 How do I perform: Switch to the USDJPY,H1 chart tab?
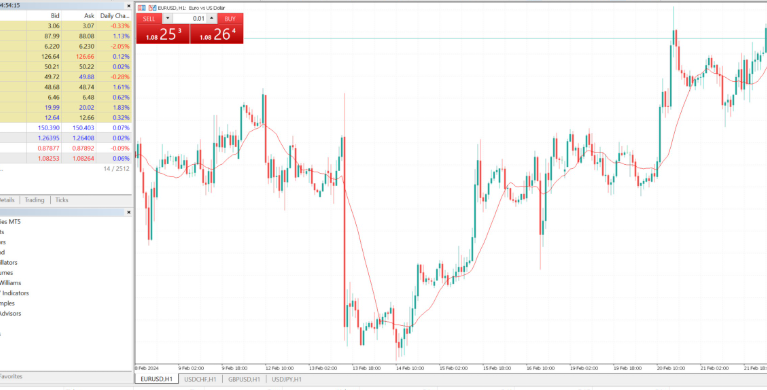(287, 379)
